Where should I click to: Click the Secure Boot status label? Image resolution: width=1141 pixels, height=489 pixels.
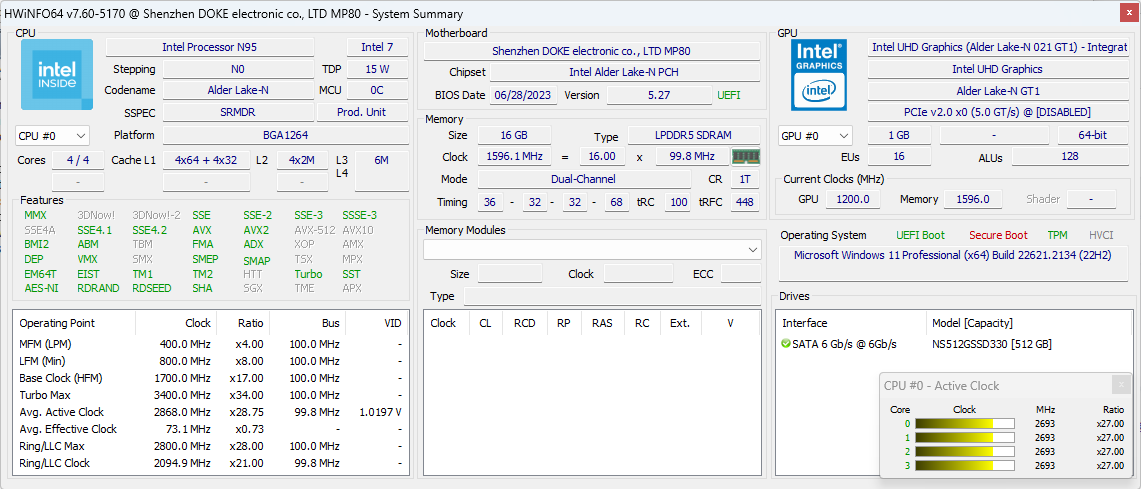coord(998,235)
